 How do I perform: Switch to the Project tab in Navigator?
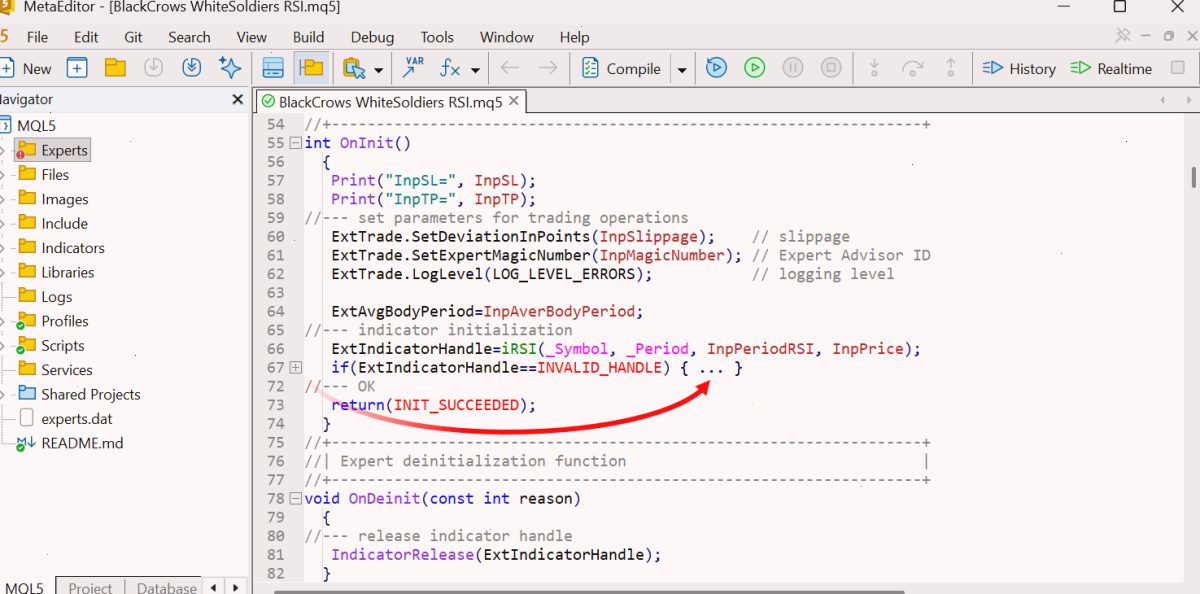pos(90,587)
